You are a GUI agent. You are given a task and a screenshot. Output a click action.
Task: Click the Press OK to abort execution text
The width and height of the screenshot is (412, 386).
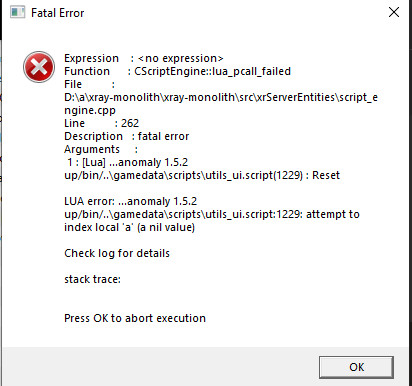pos(135,318)
